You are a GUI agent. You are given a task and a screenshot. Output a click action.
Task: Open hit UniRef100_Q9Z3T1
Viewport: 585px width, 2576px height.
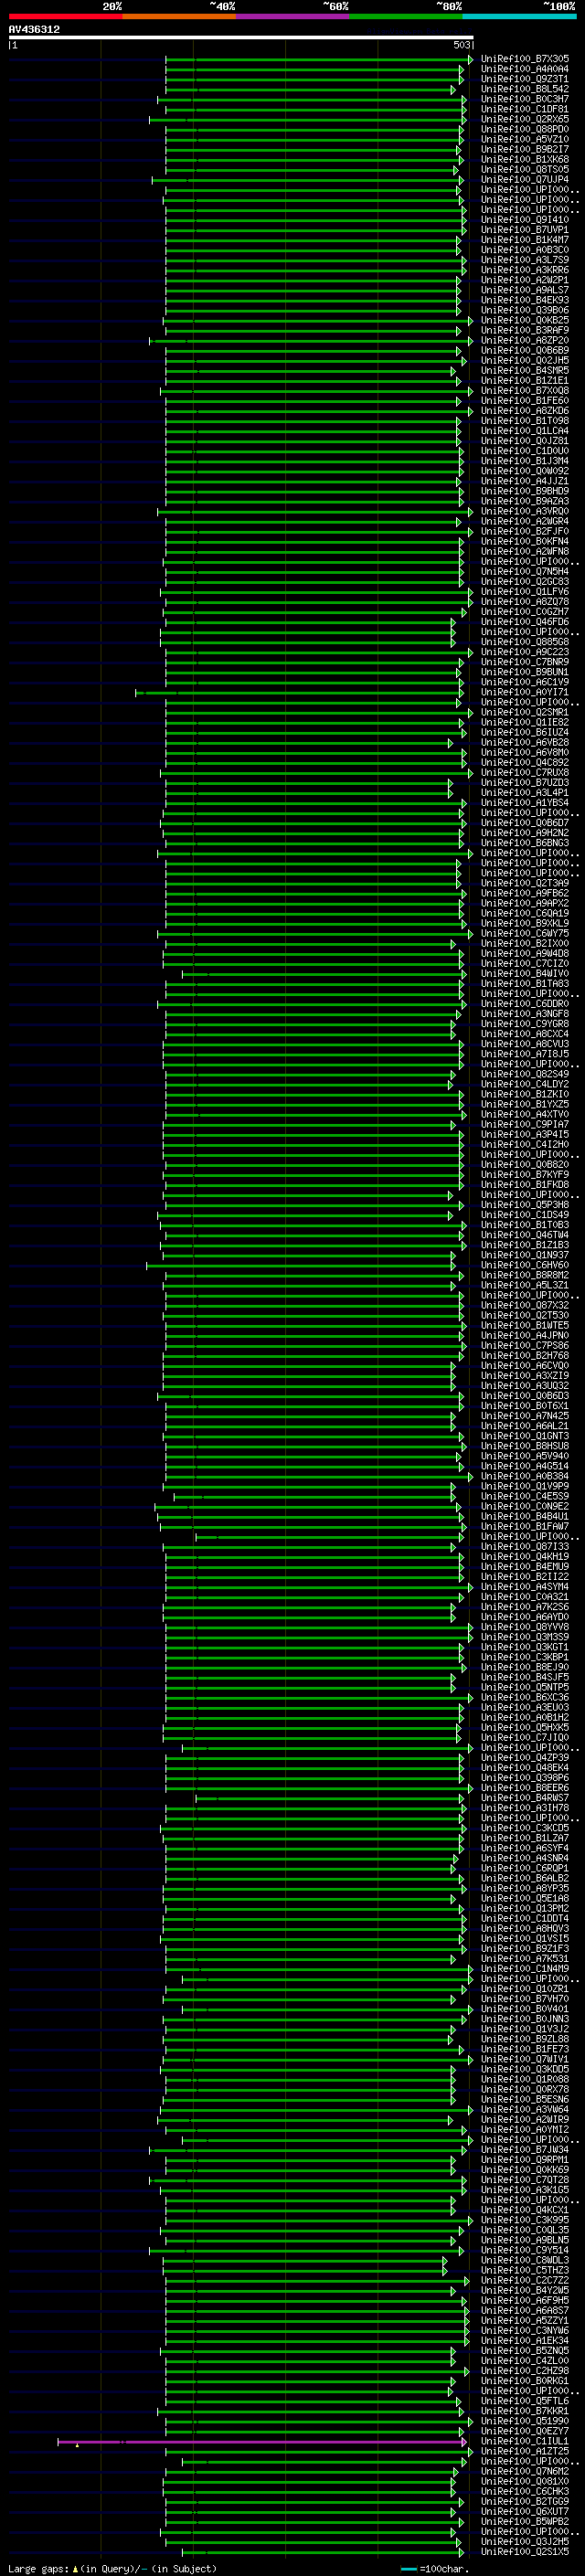[524, 79]
